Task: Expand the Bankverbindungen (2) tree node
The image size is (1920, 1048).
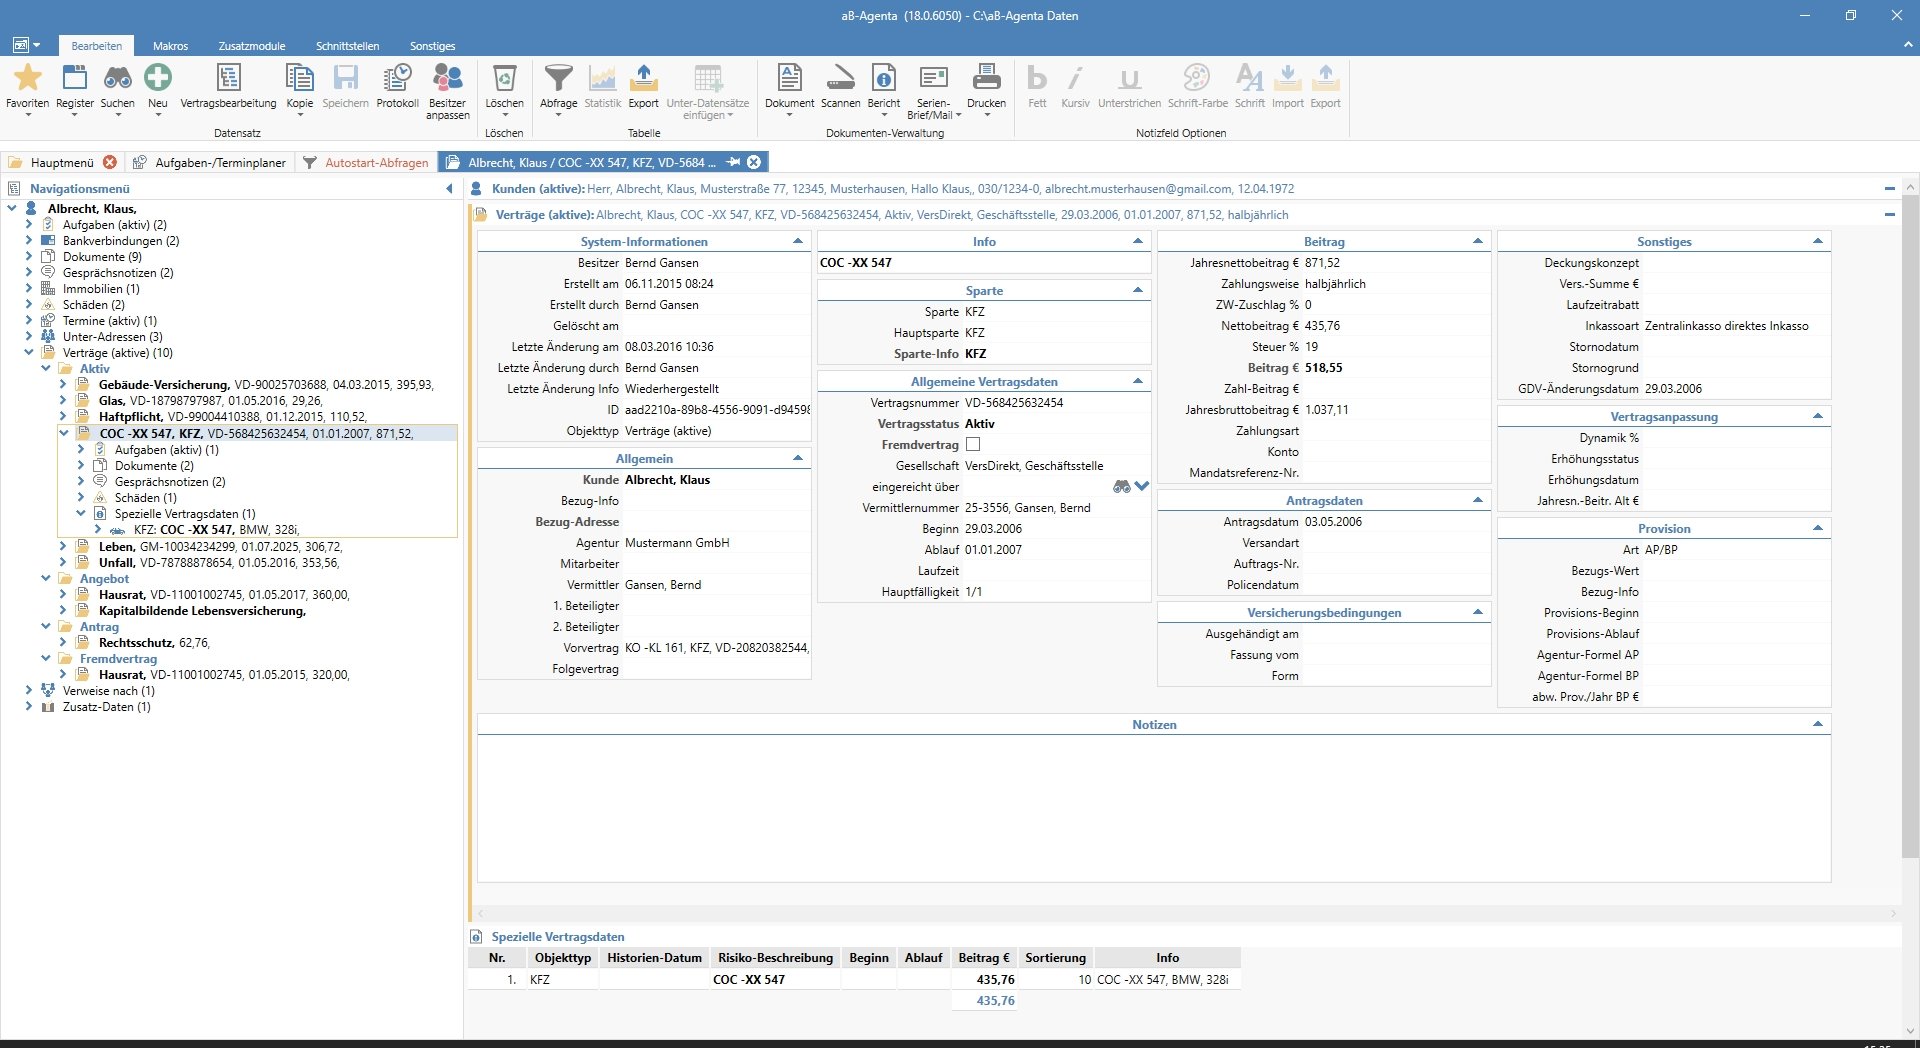Action: [x=29, y=241]
